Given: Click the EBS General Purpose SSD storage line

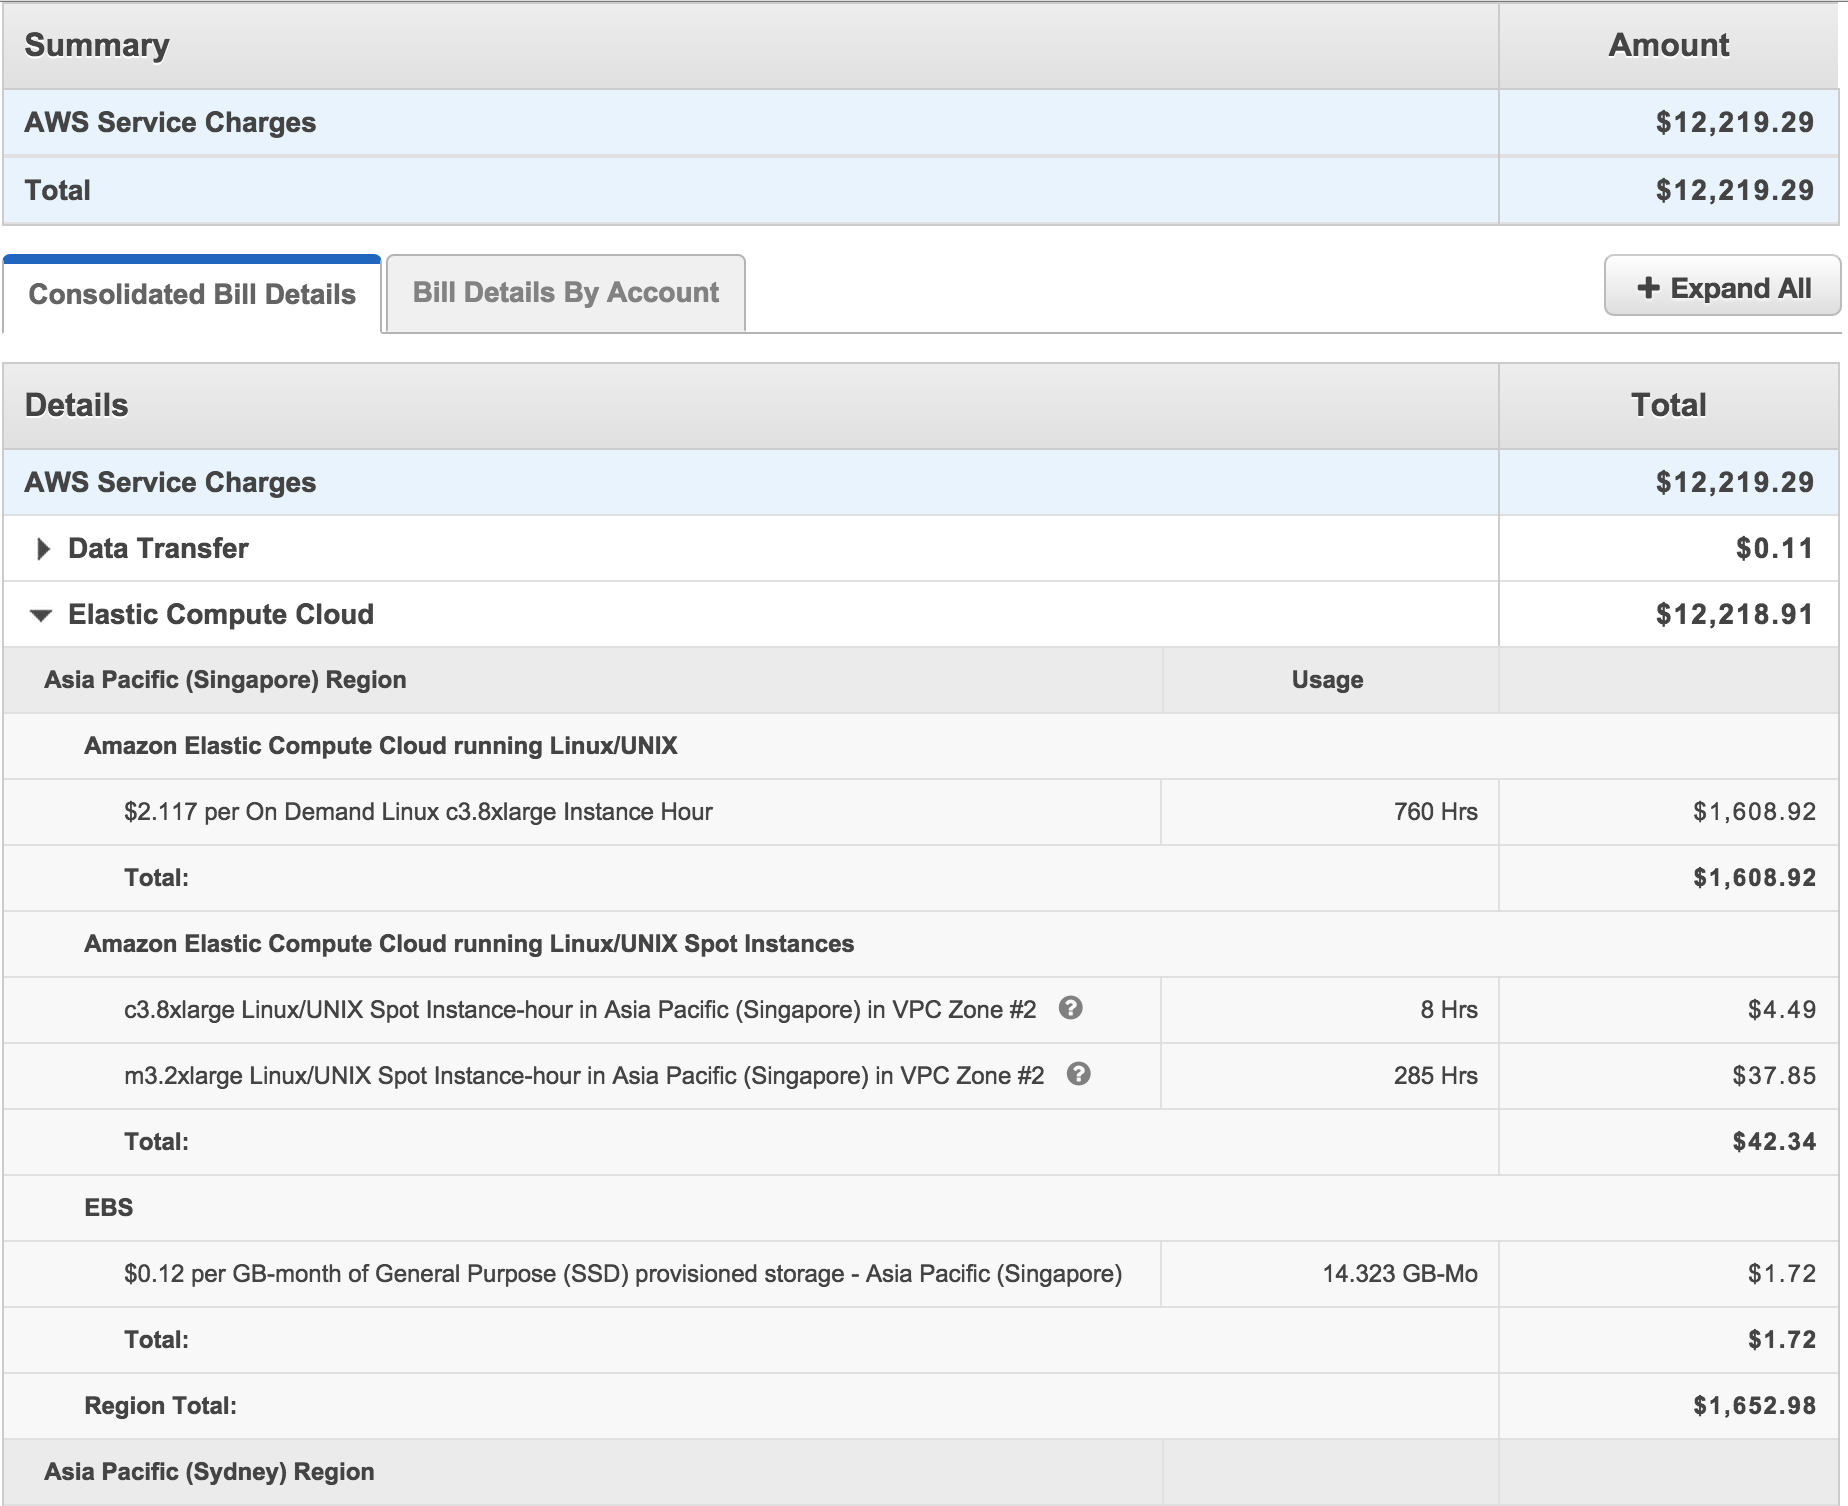Looking at the screenshot, I should point(622,1274).
